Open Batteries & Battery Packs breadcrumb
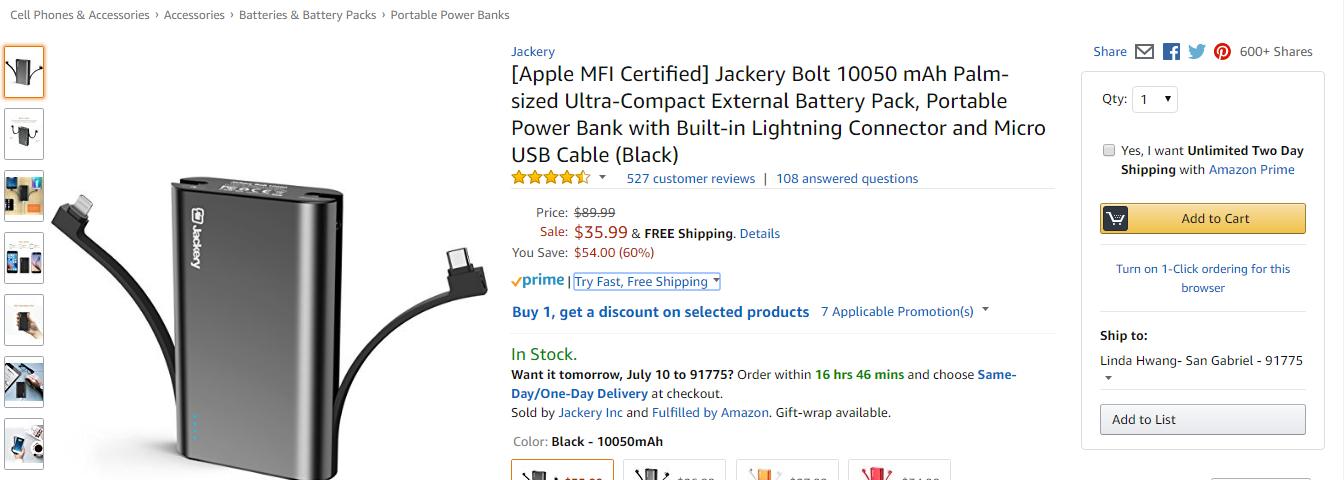Image resolution: width=1344 pixels, height=480 pixels. pos(309,15)
